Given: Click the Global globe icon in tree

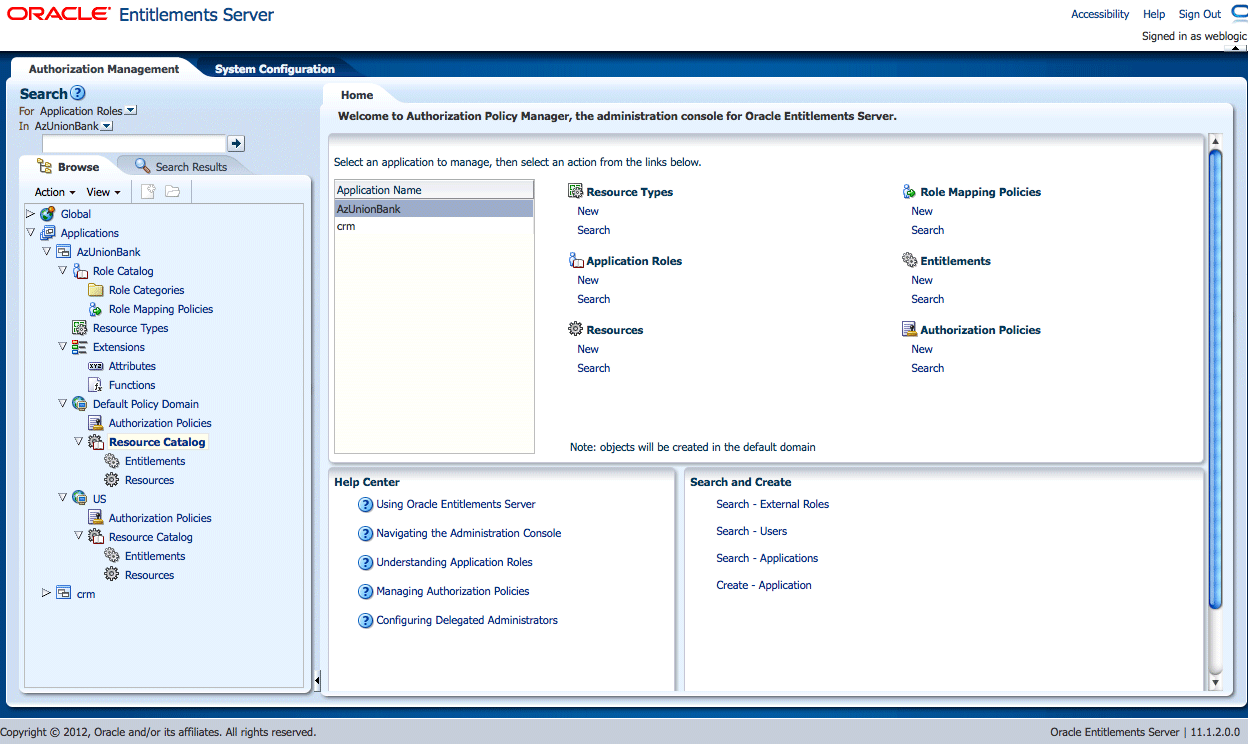Looking at the screenshot, I should pos(48,214).
